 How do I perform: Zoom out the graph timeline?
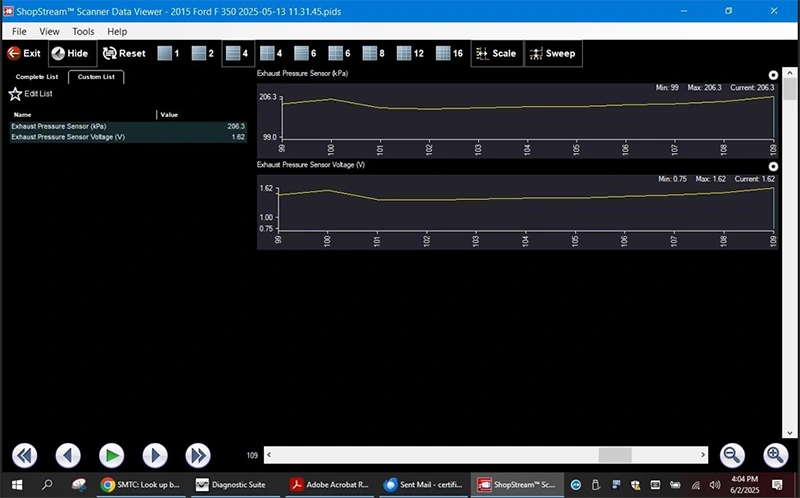tap(732, 455)
